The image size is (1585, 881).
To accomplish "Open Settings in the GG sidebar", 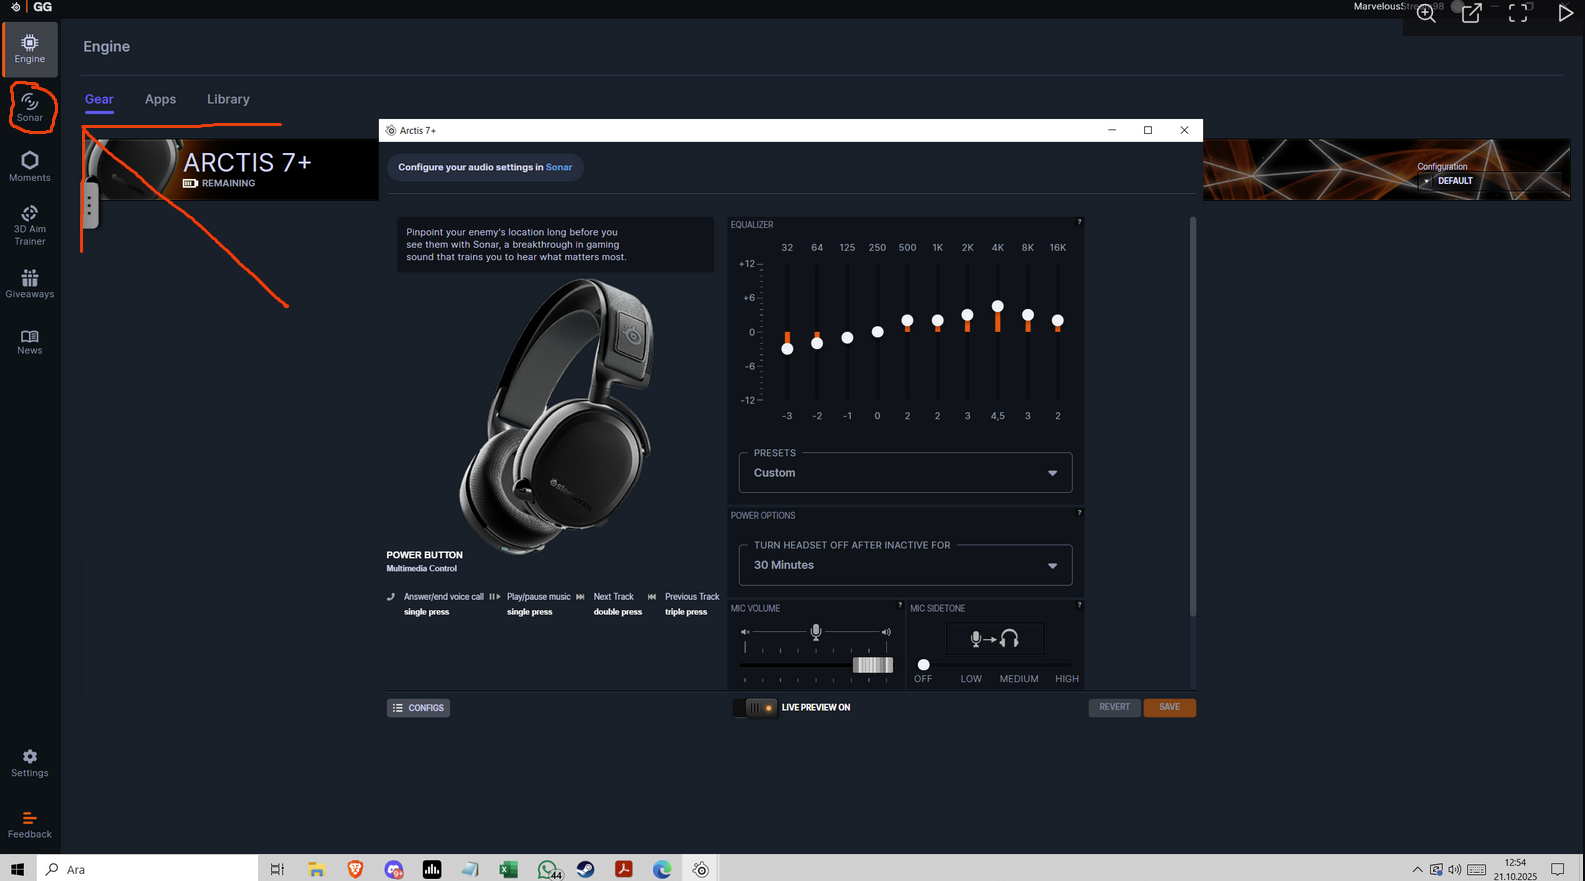I will (30, 763).
